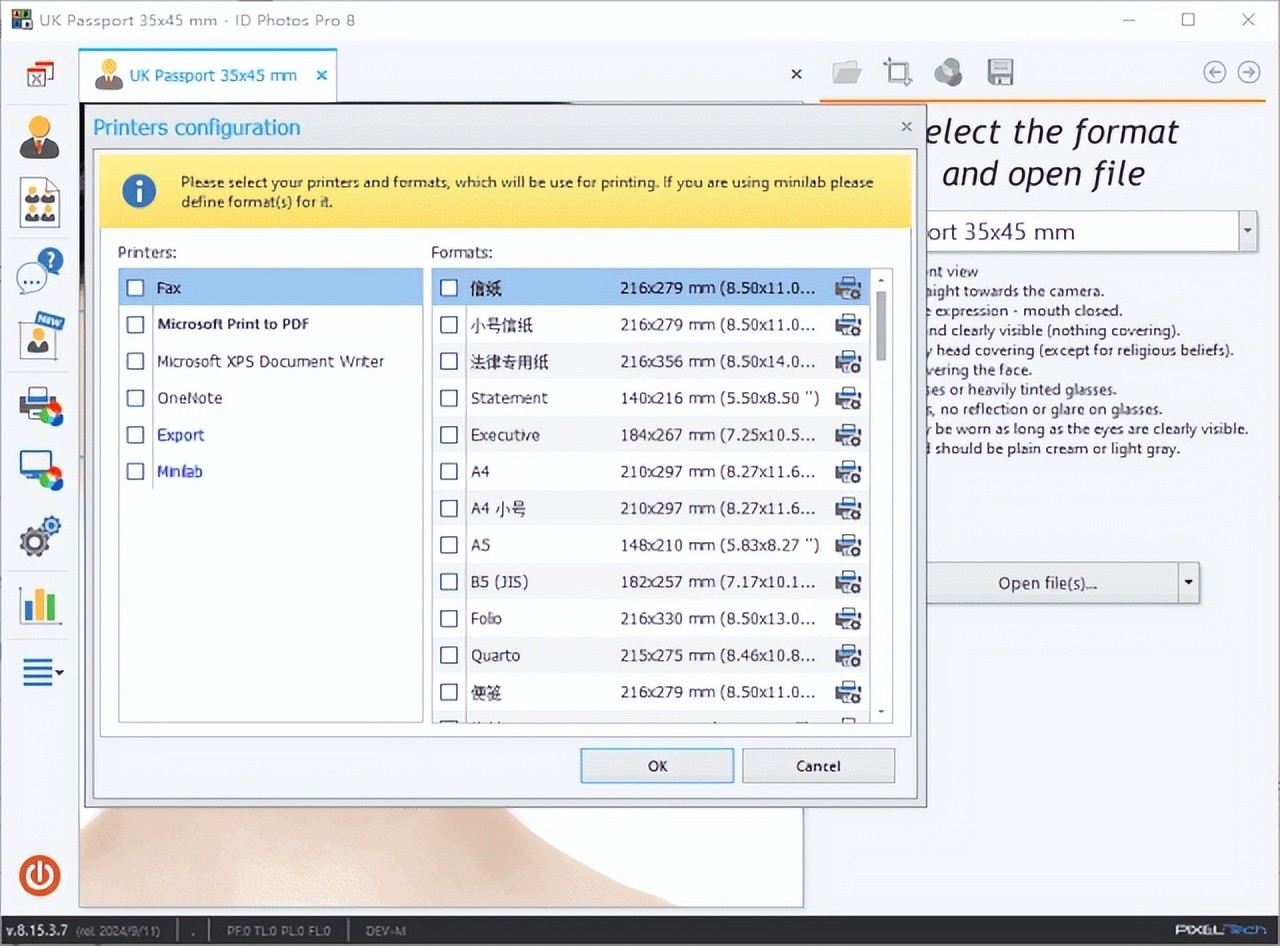The height and width of the screenshot is (946, 1280).
Task: Enable the OneNote printer checkbox
Action: (135, 398)
